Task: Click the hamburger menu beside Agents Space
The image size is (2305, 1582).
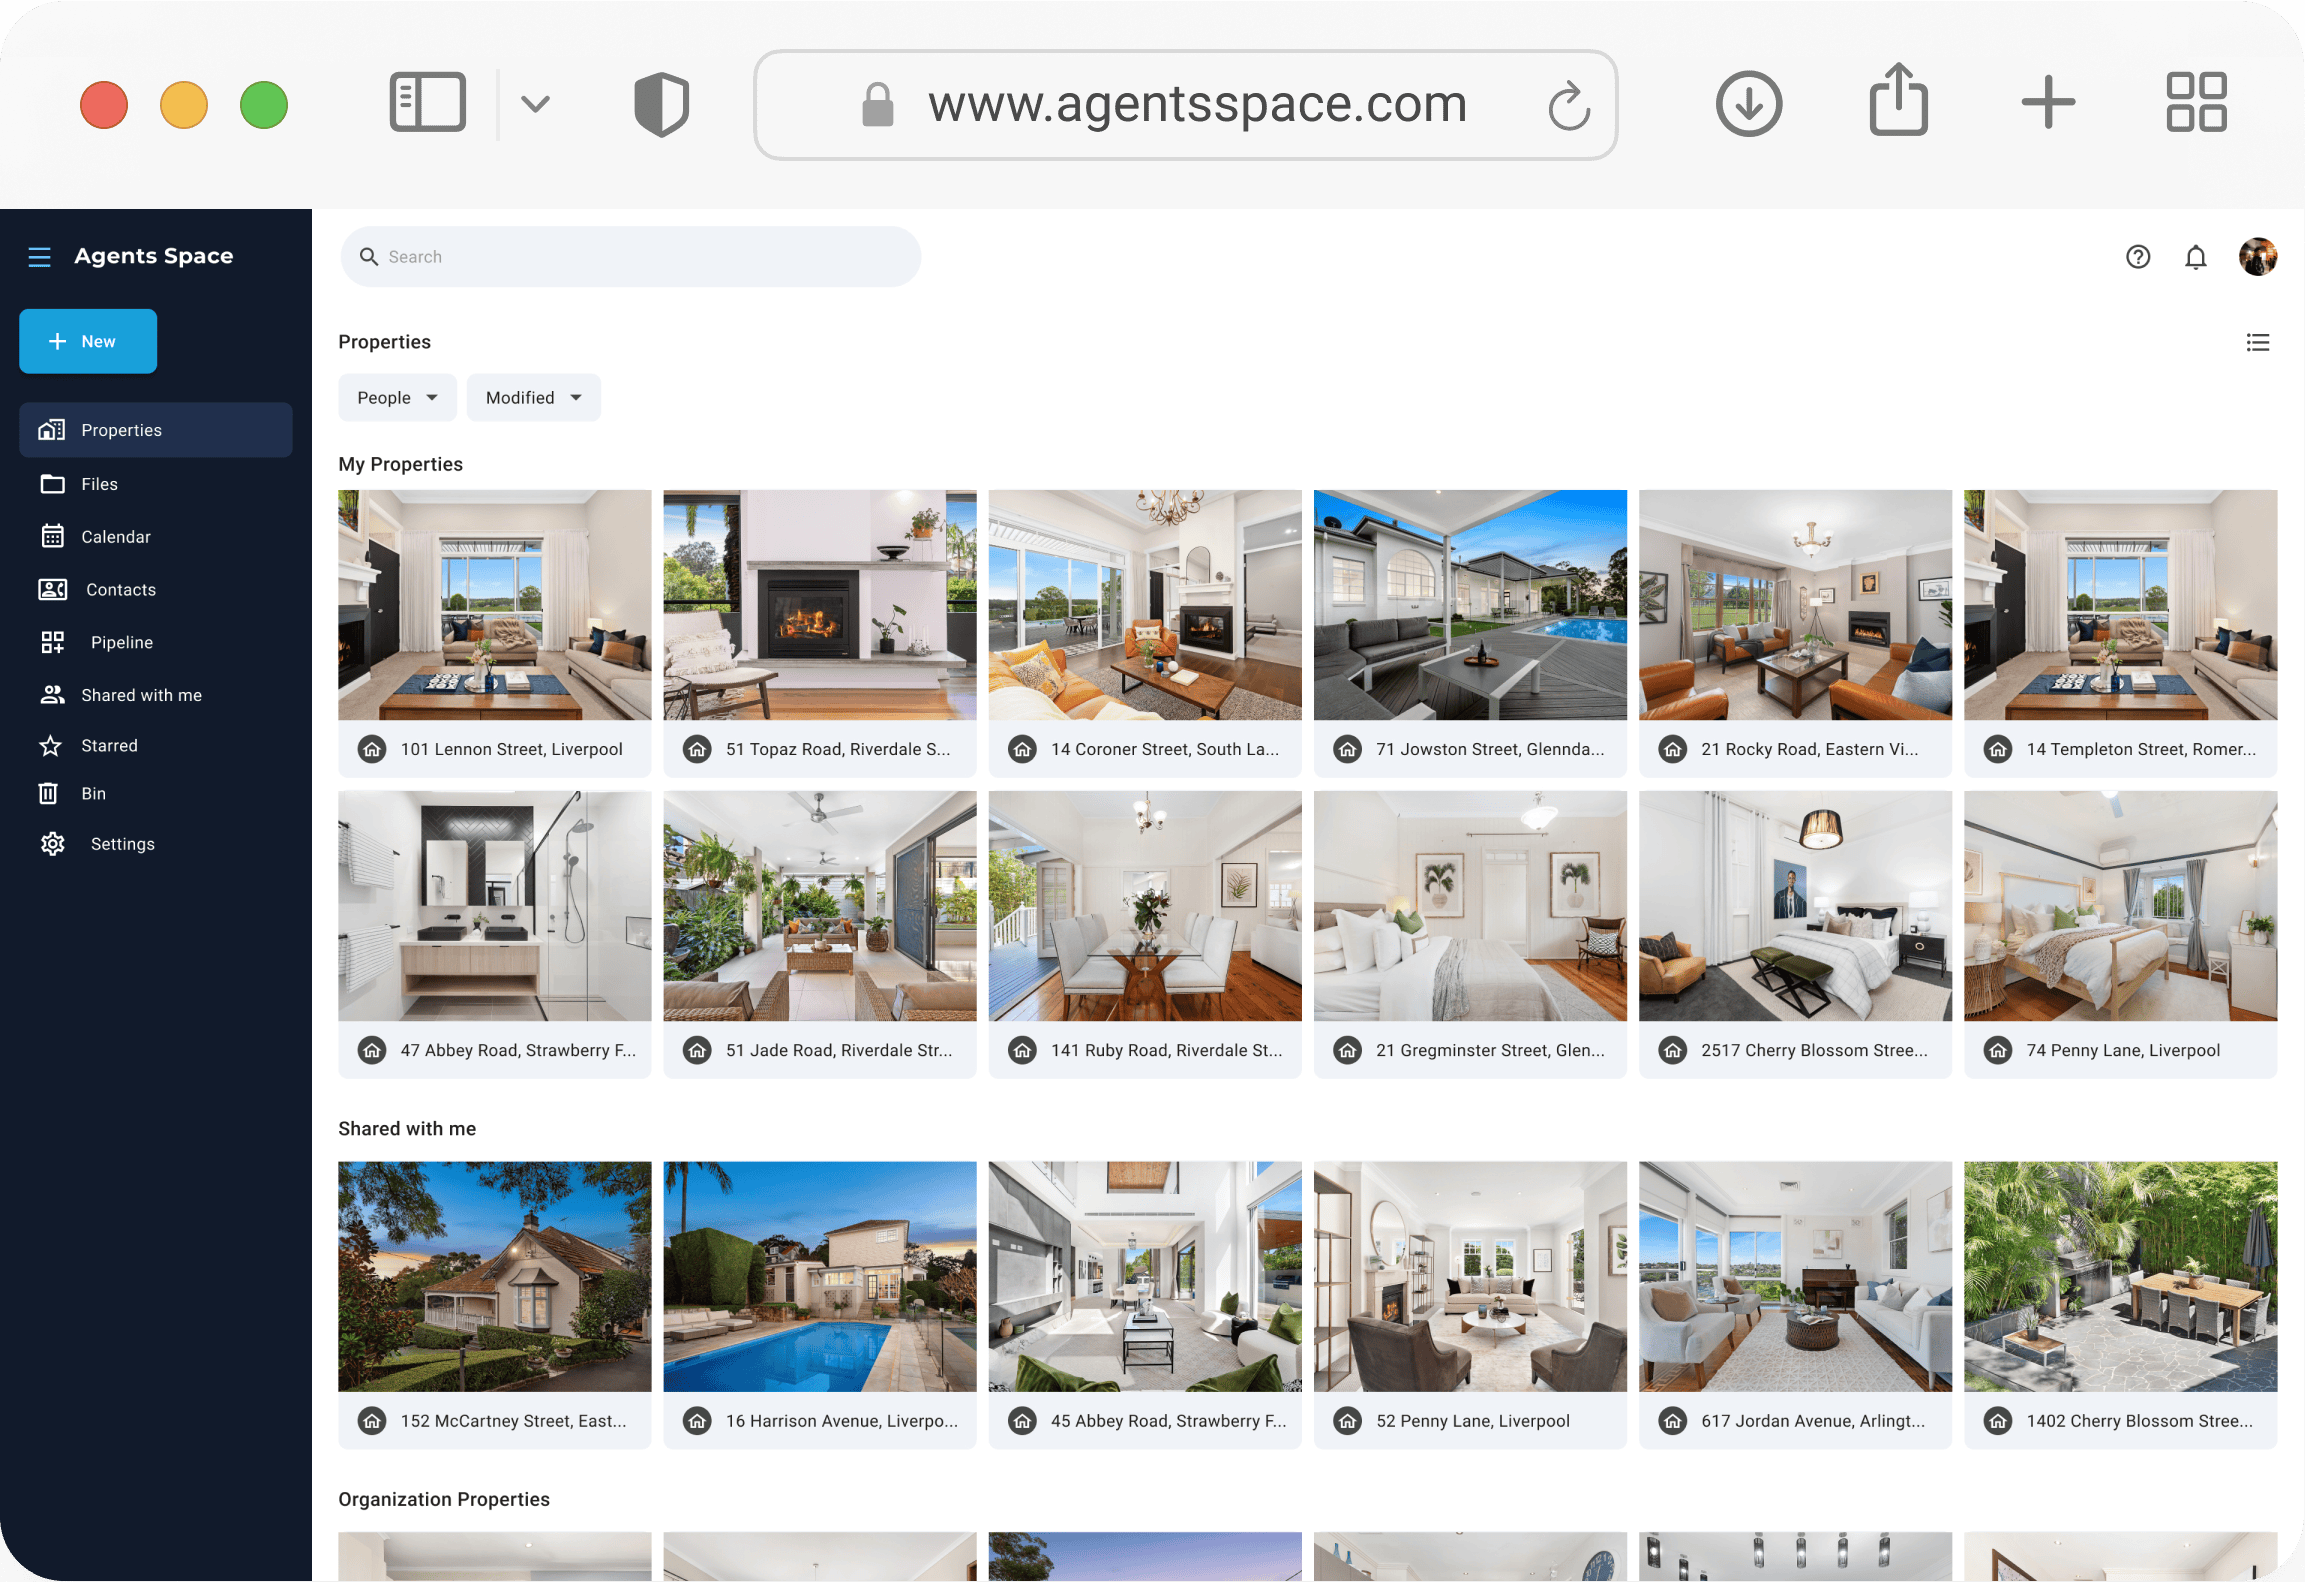Action: pos(39,257)
